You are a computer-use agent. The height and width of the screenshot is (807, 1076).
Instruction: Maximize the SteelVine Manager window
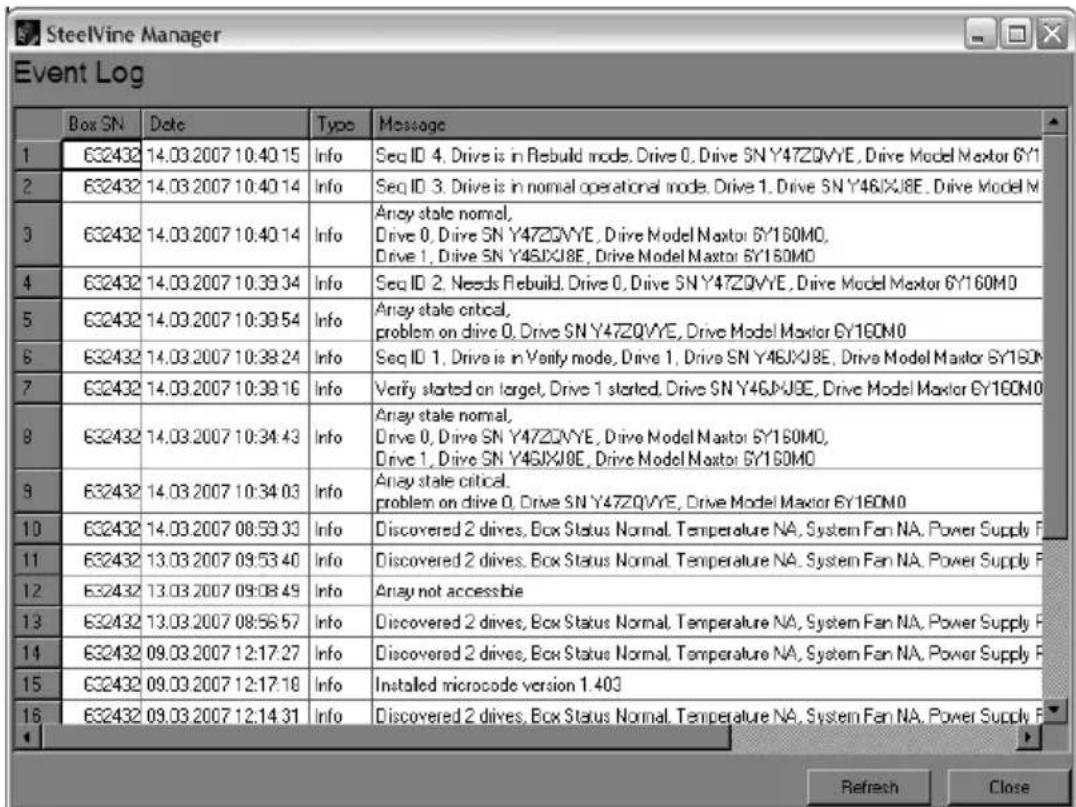(x=1016, y=34)
